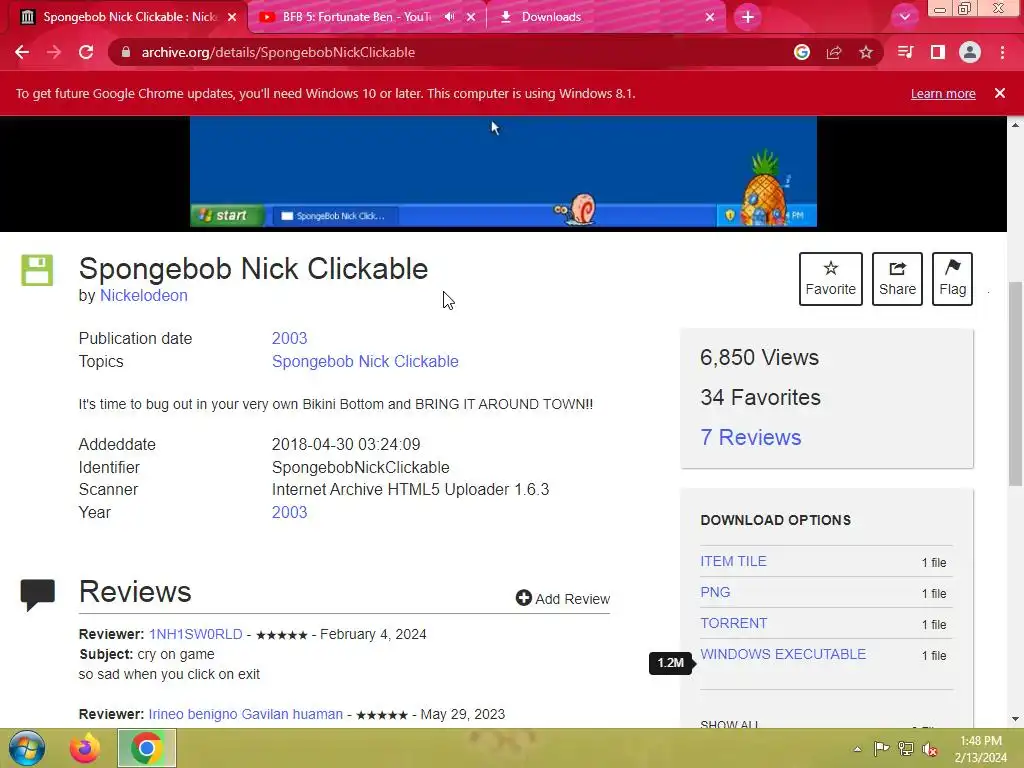
Task: Click the emulator screenshot preview
Action: pyautogui.click(x=503, y=172)
